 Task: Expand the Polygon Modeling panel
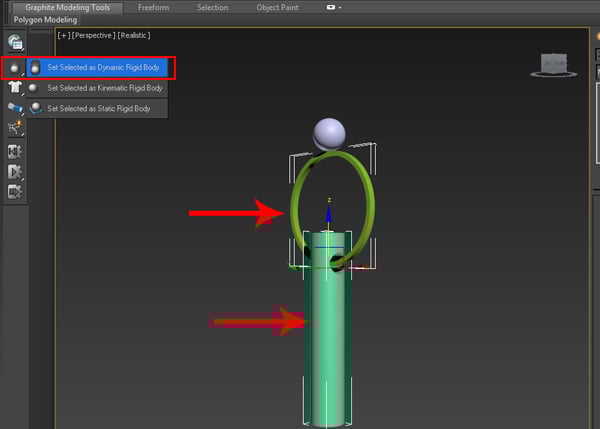tap(45, 20)
